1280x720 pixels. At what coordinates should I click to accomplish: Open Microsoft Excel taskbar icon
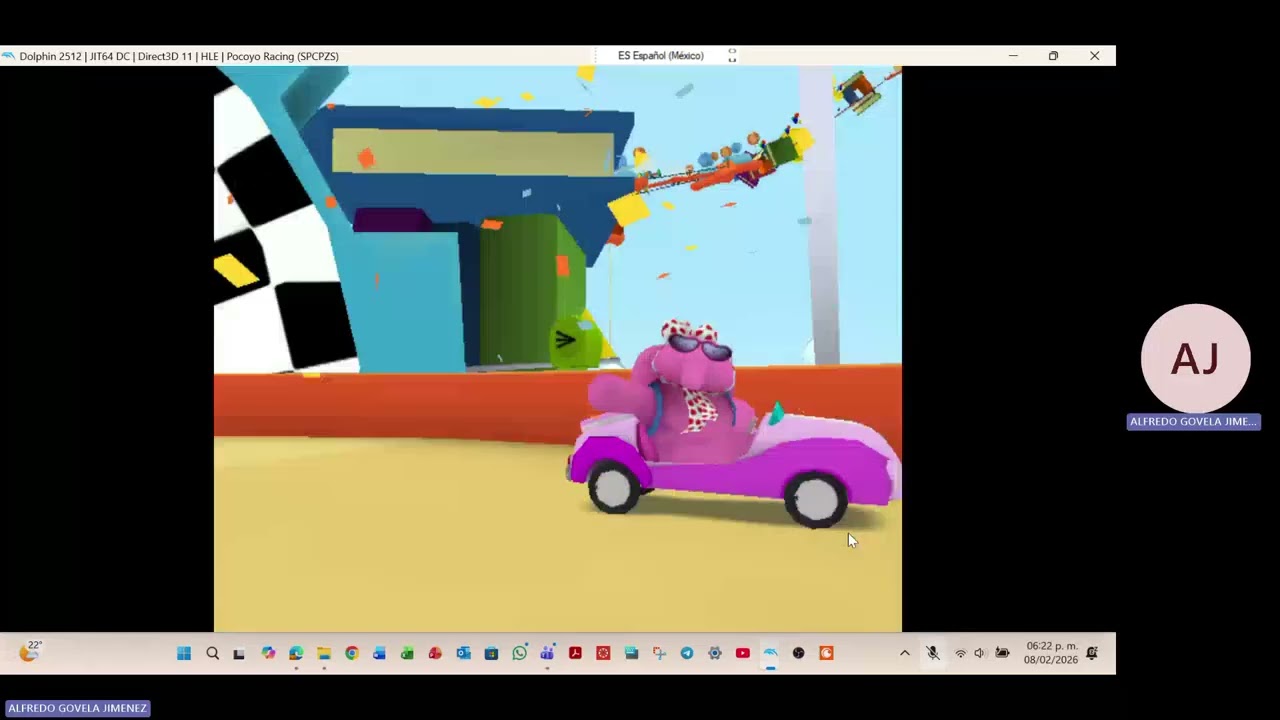407,653
